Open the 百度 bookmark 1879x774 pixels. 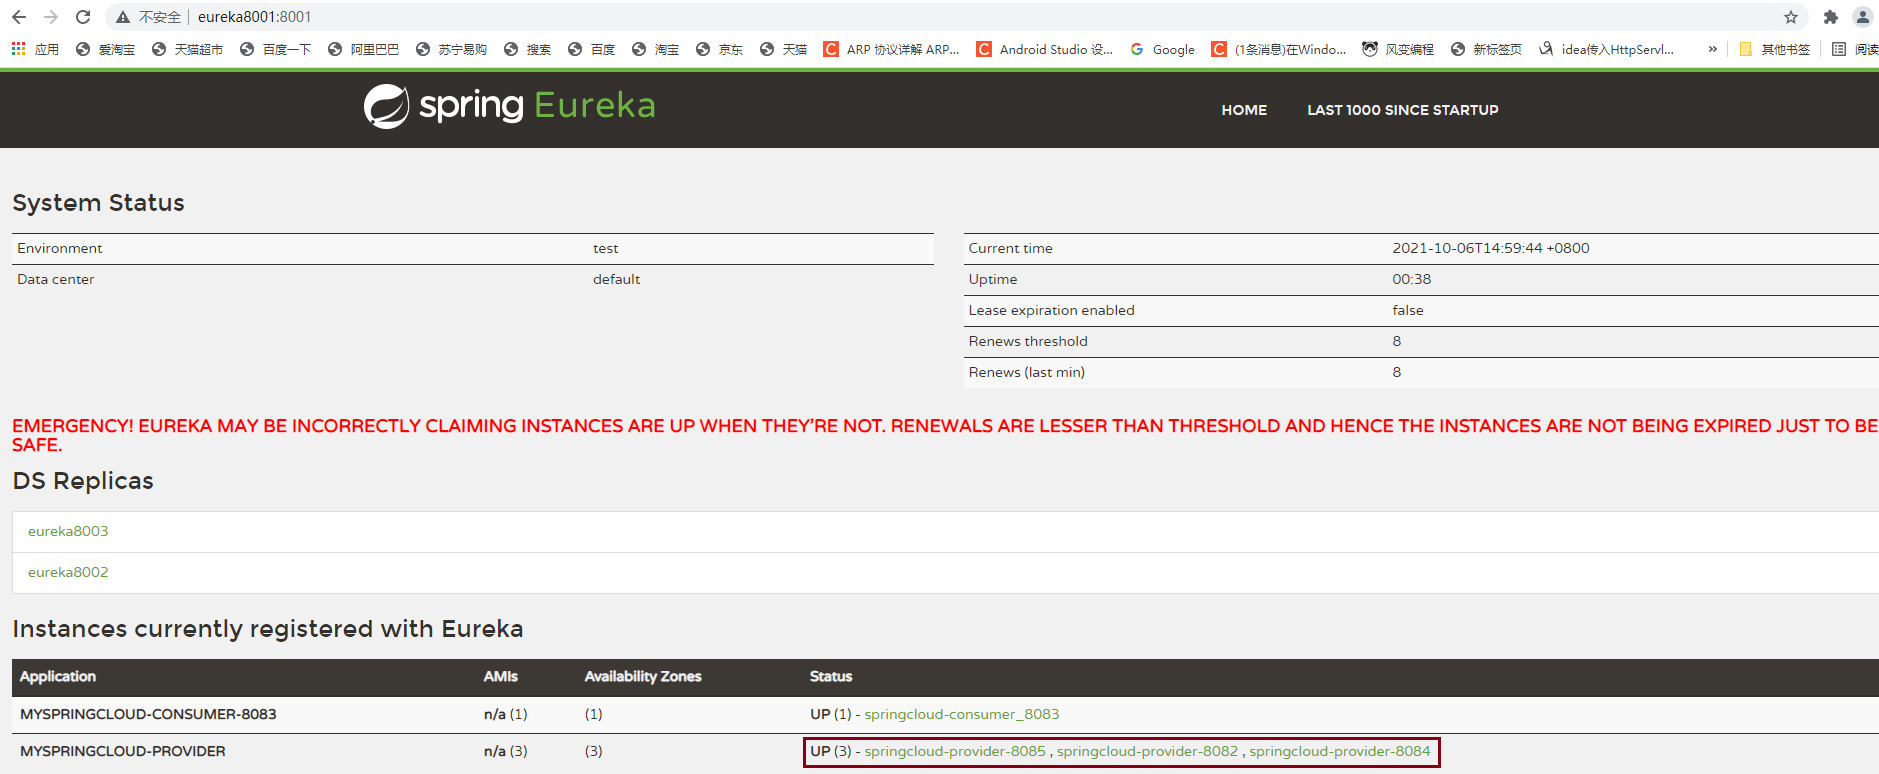click(591, 49)
